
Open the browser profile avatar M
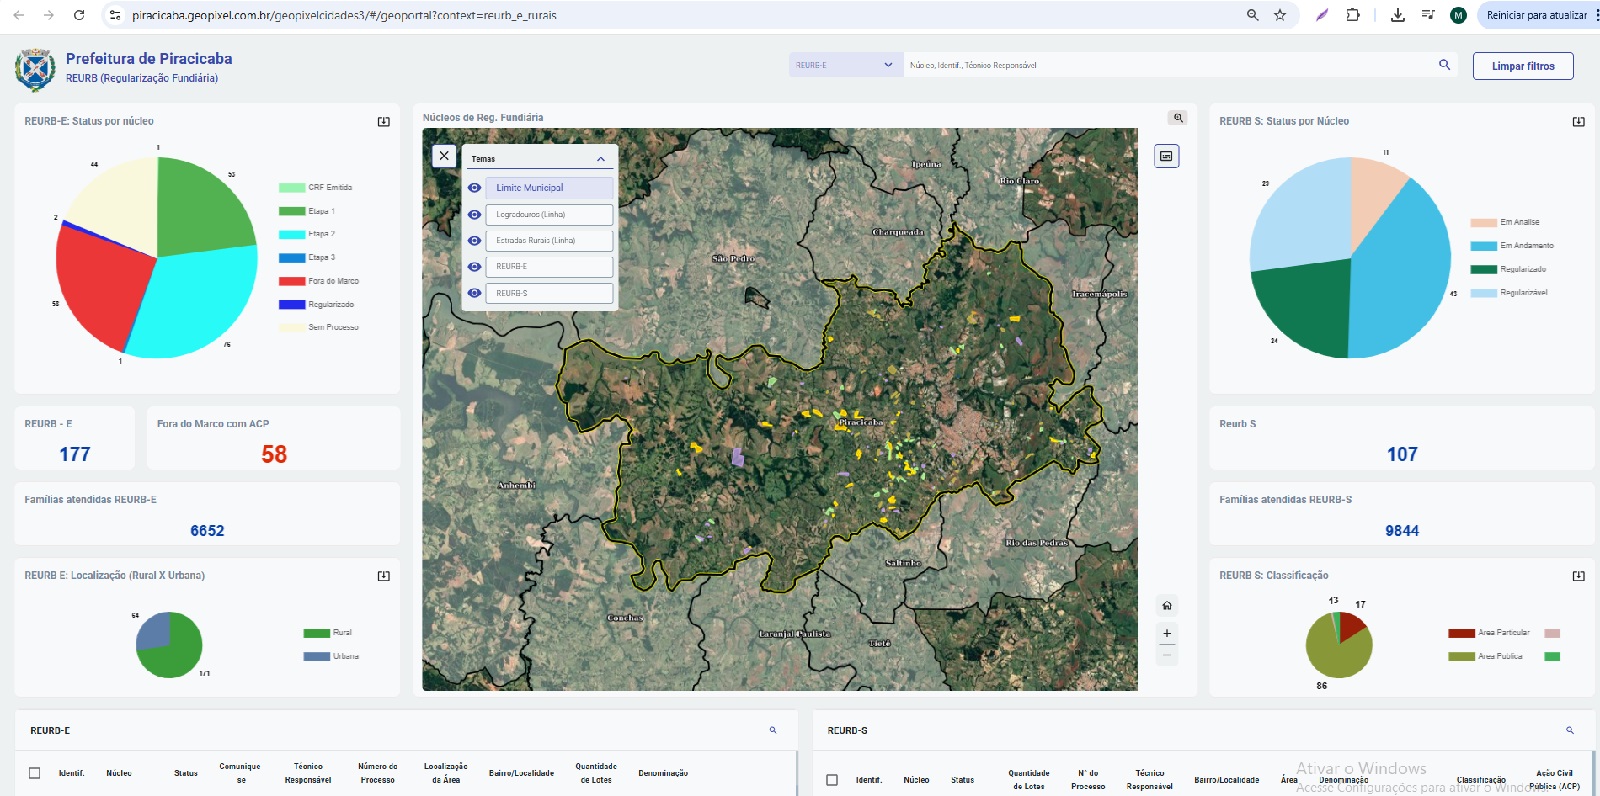pyautogui.click(x=1458, y=15)
